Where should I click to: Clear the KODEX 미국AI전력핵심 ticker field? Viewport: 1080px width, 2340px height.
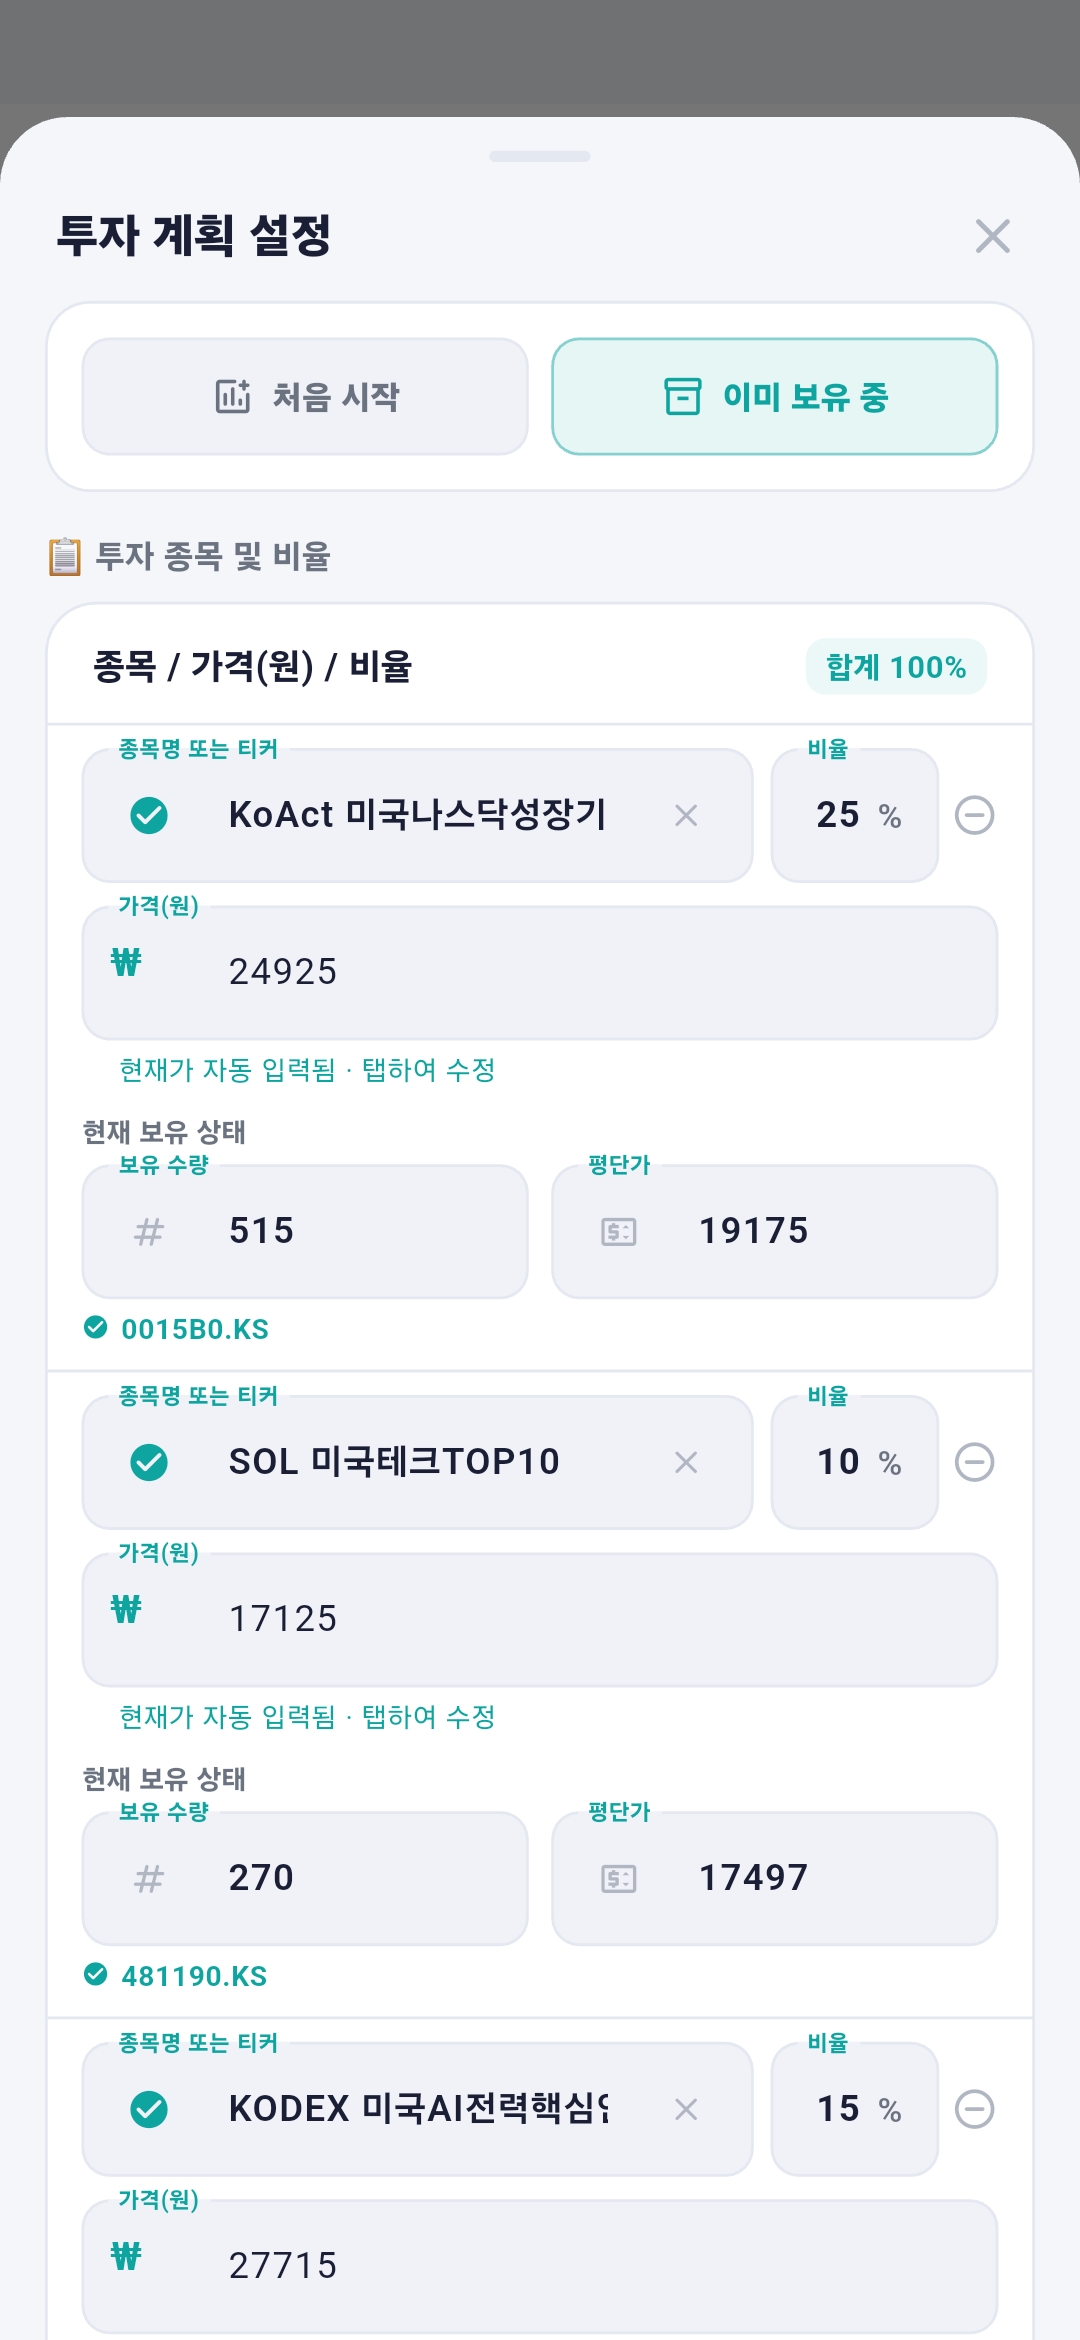coord(686,2110)
